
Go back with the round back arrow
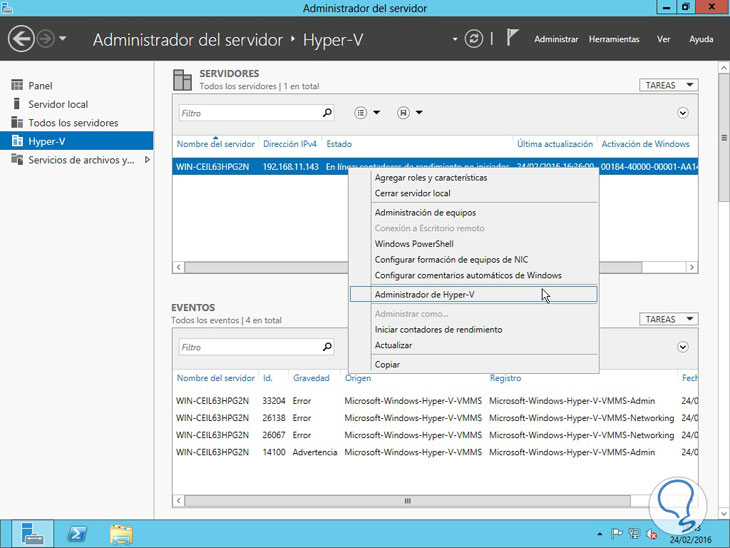click(21, 39)
